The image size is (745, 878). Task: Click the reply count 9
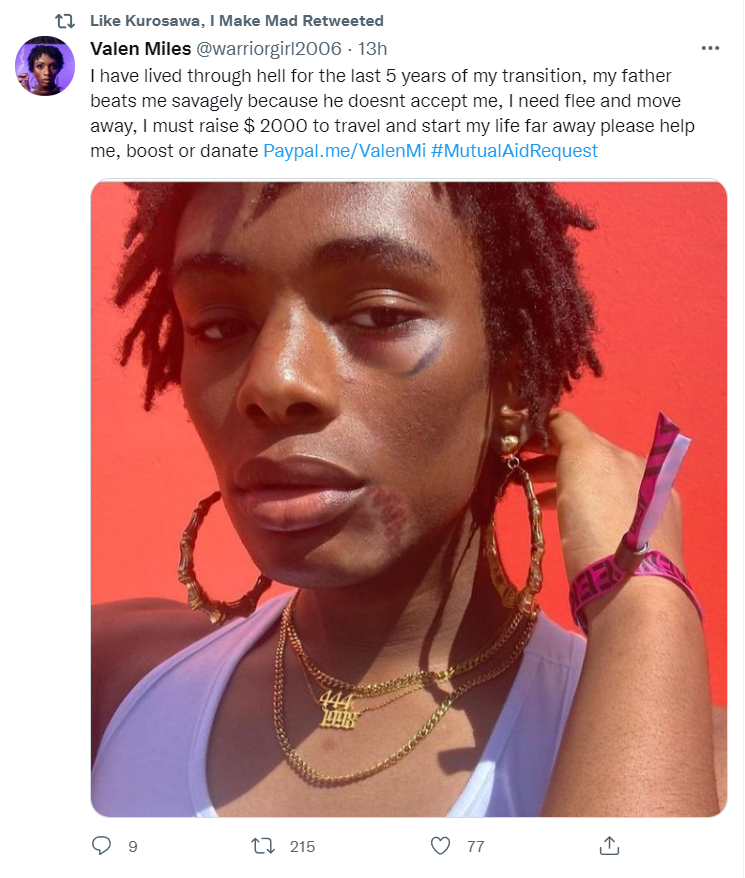click(x=133, y=846)
